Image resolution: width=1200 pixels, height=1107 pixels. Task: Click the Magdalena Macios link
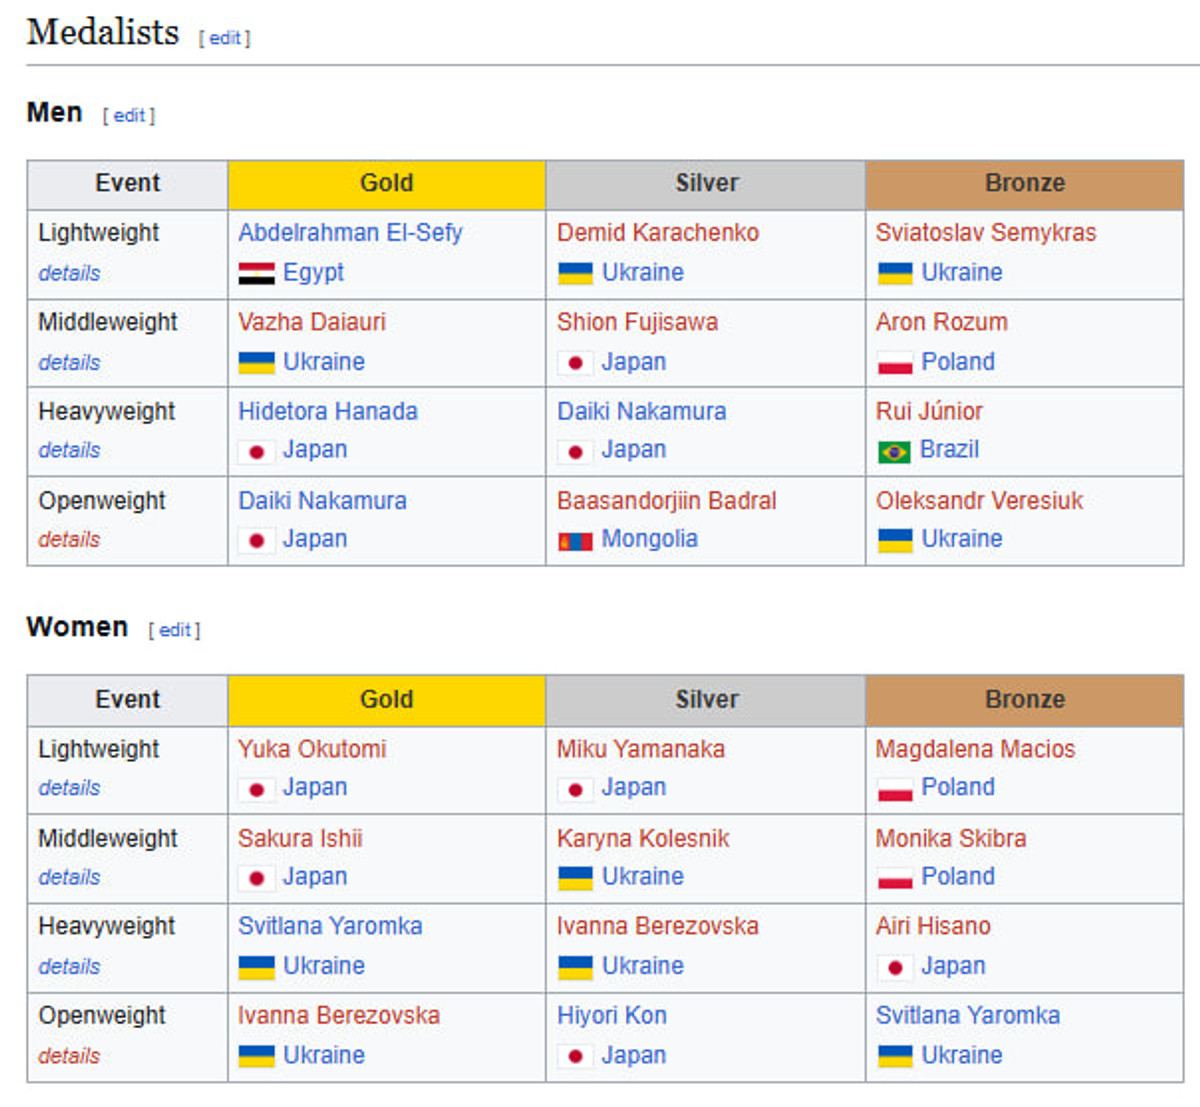[x=975, y=749]
